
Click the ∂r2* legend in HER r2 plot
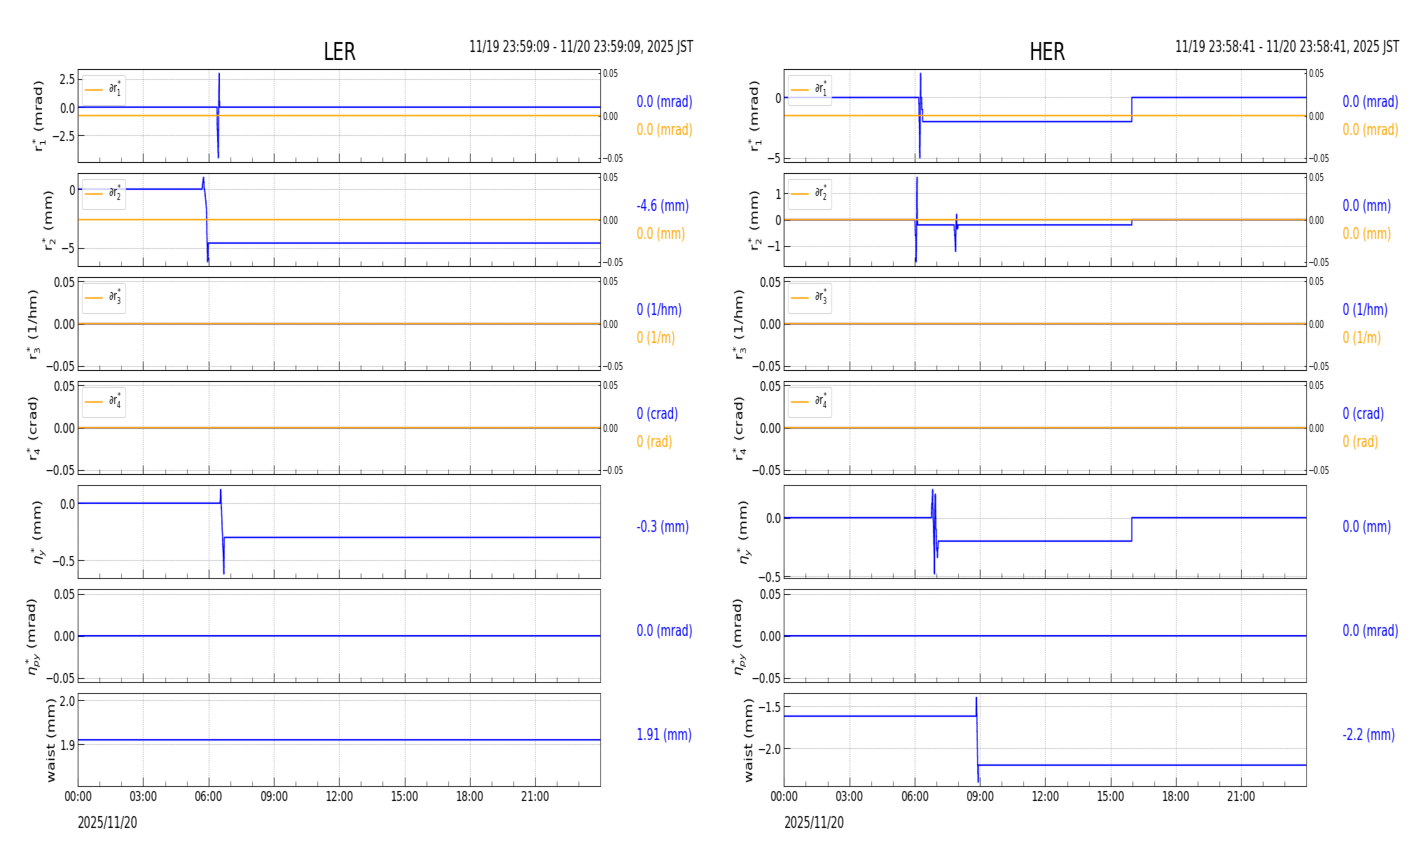(809, 193)
